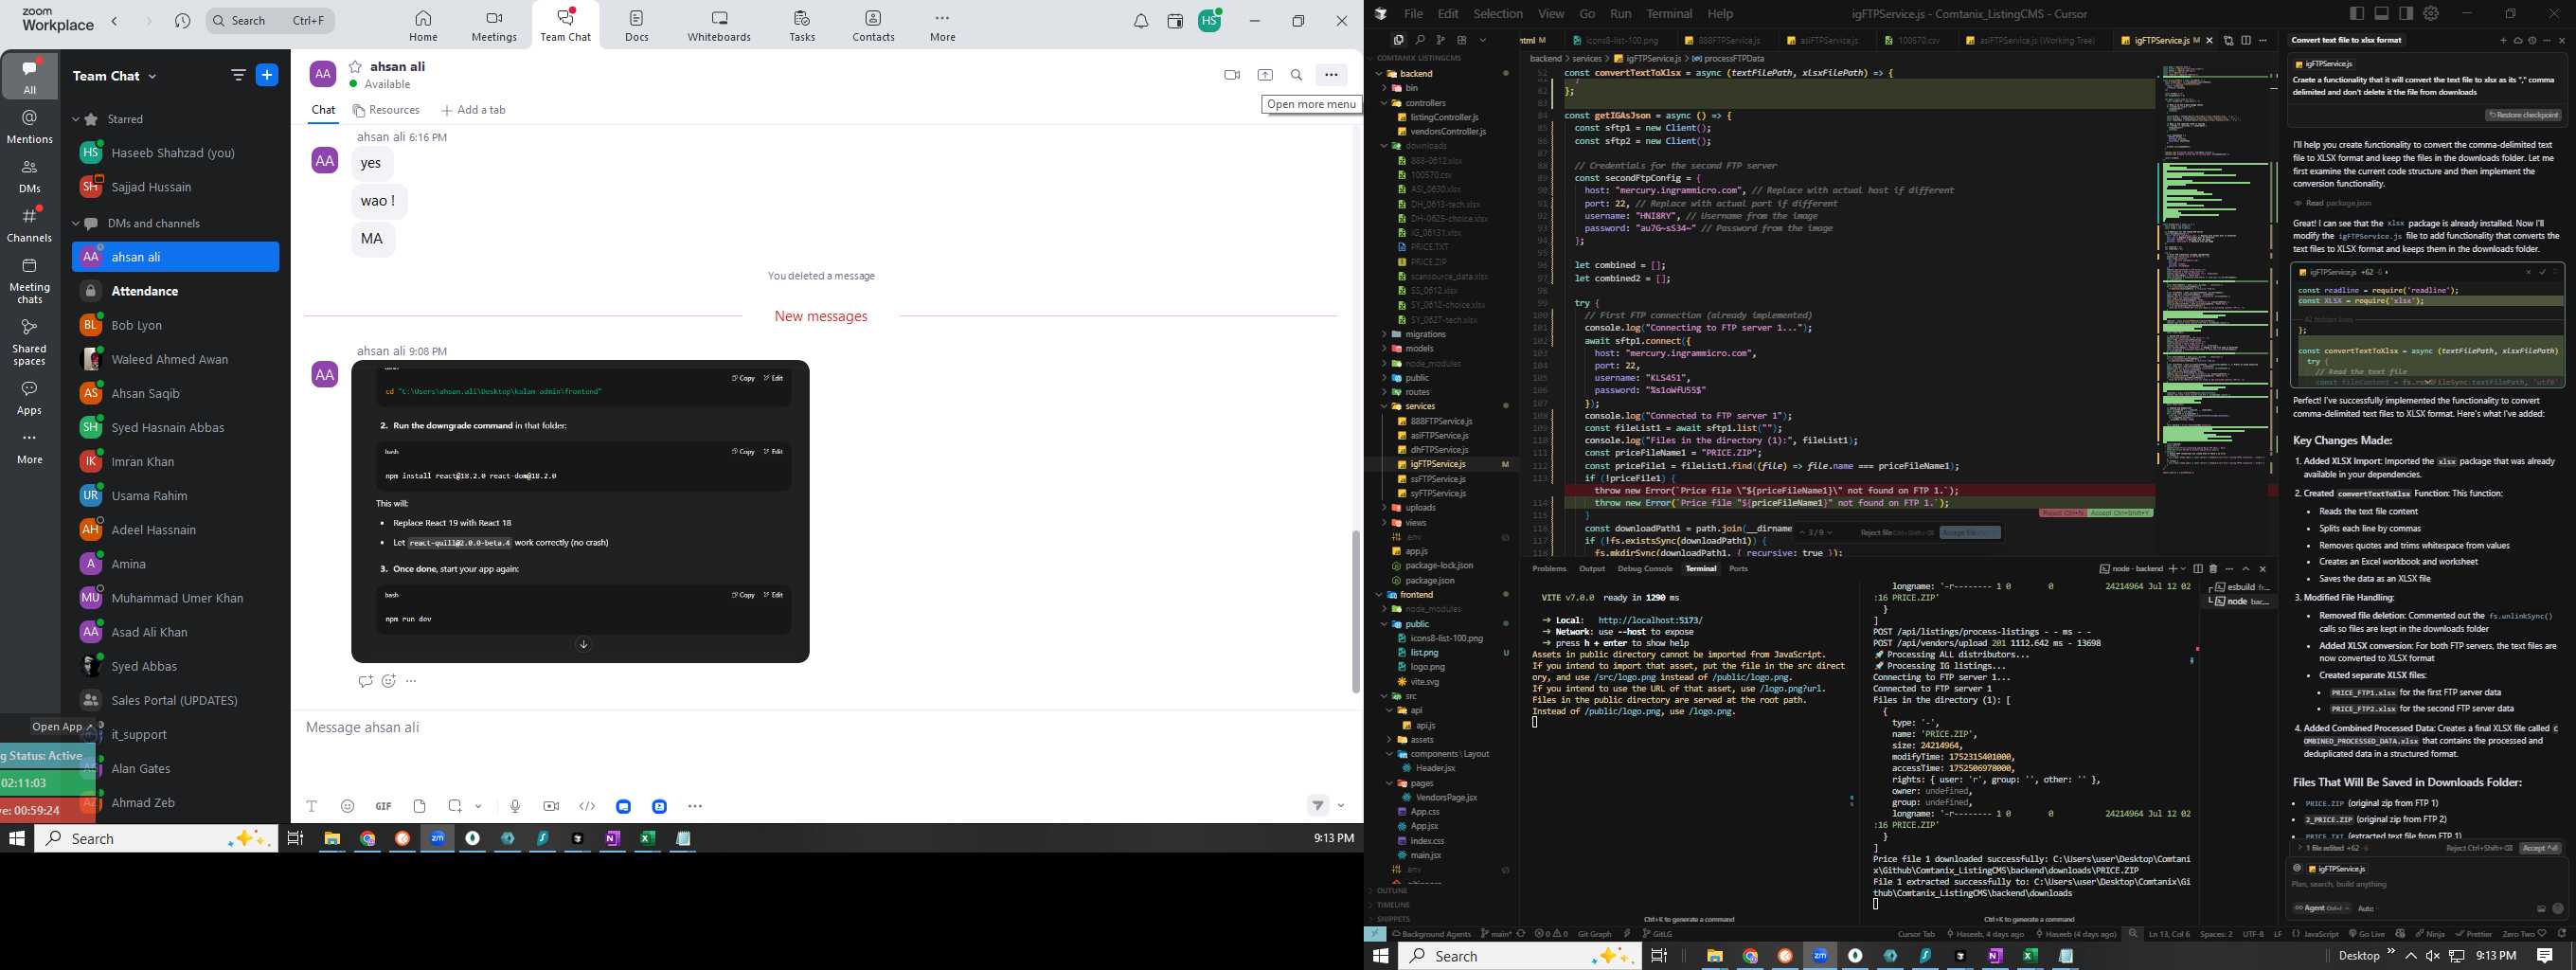Open DMs in Zoom sidebar
Image resolution: width=2576 pixels, height=970 pixels.
coord(30,176)
